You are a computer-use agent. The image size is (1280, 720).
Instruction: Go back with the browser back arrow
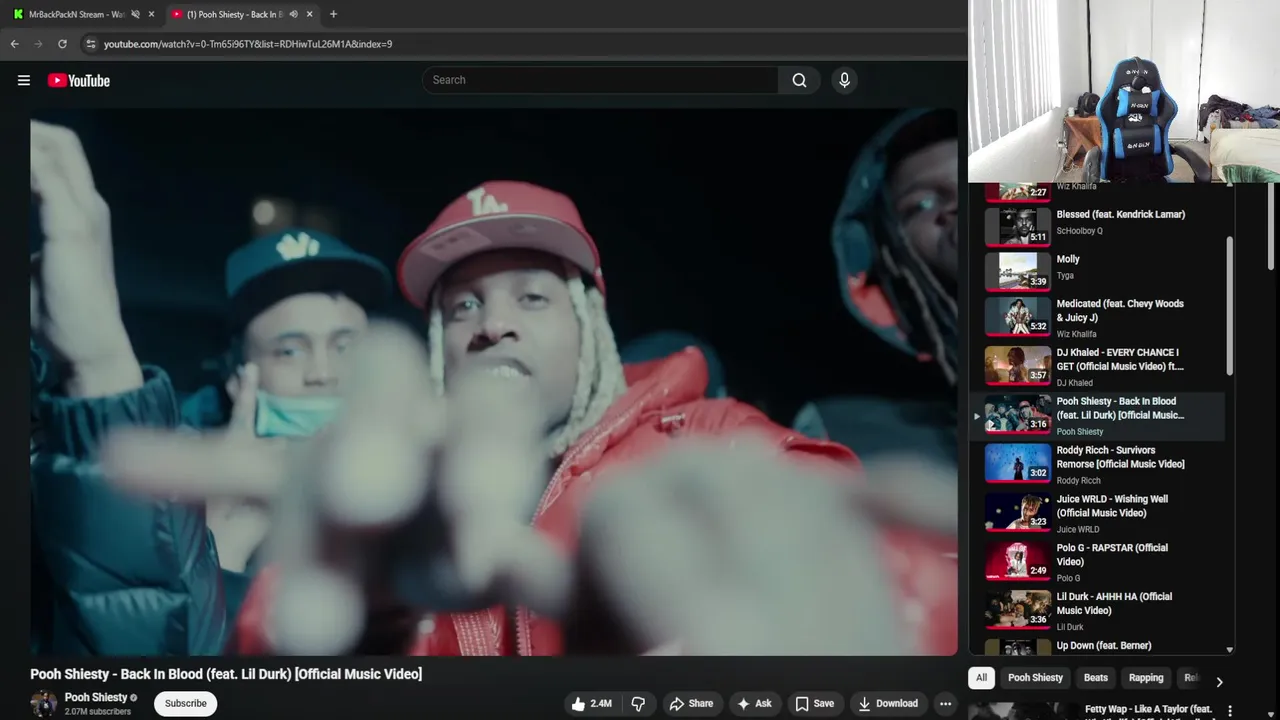click(14, 44)
